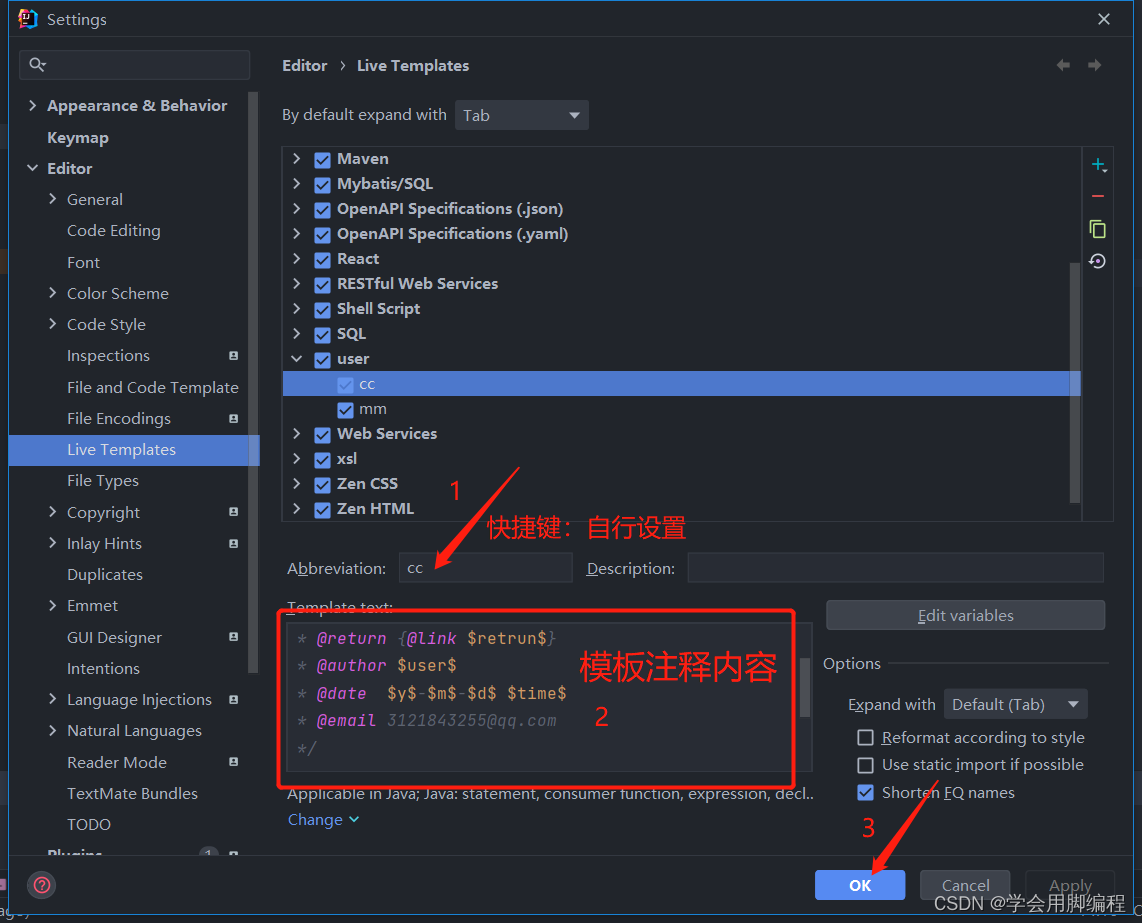The height and width of the screenshot is (923, 1142).
Task: Click the Cancel button
Action: pyautogui.click(x=965, y=885)
